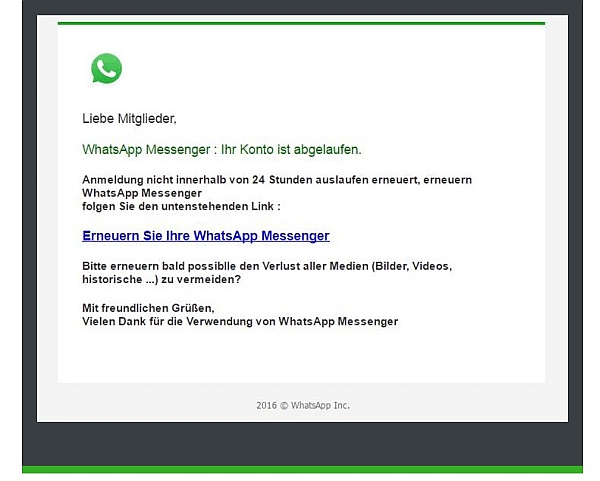Screen dimensions: 600x481
Task: Click the green WhatsApp logo icon
Action: tap(106, 68)
